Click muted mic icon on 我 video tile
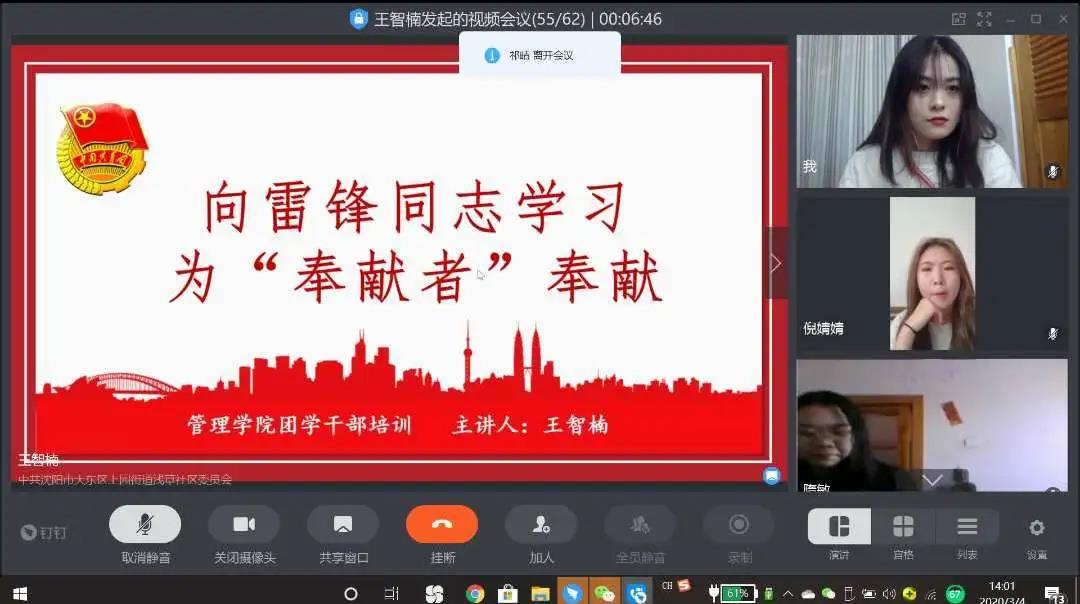This screenshot has width=1080, height=604. (x=1052, y=172)
